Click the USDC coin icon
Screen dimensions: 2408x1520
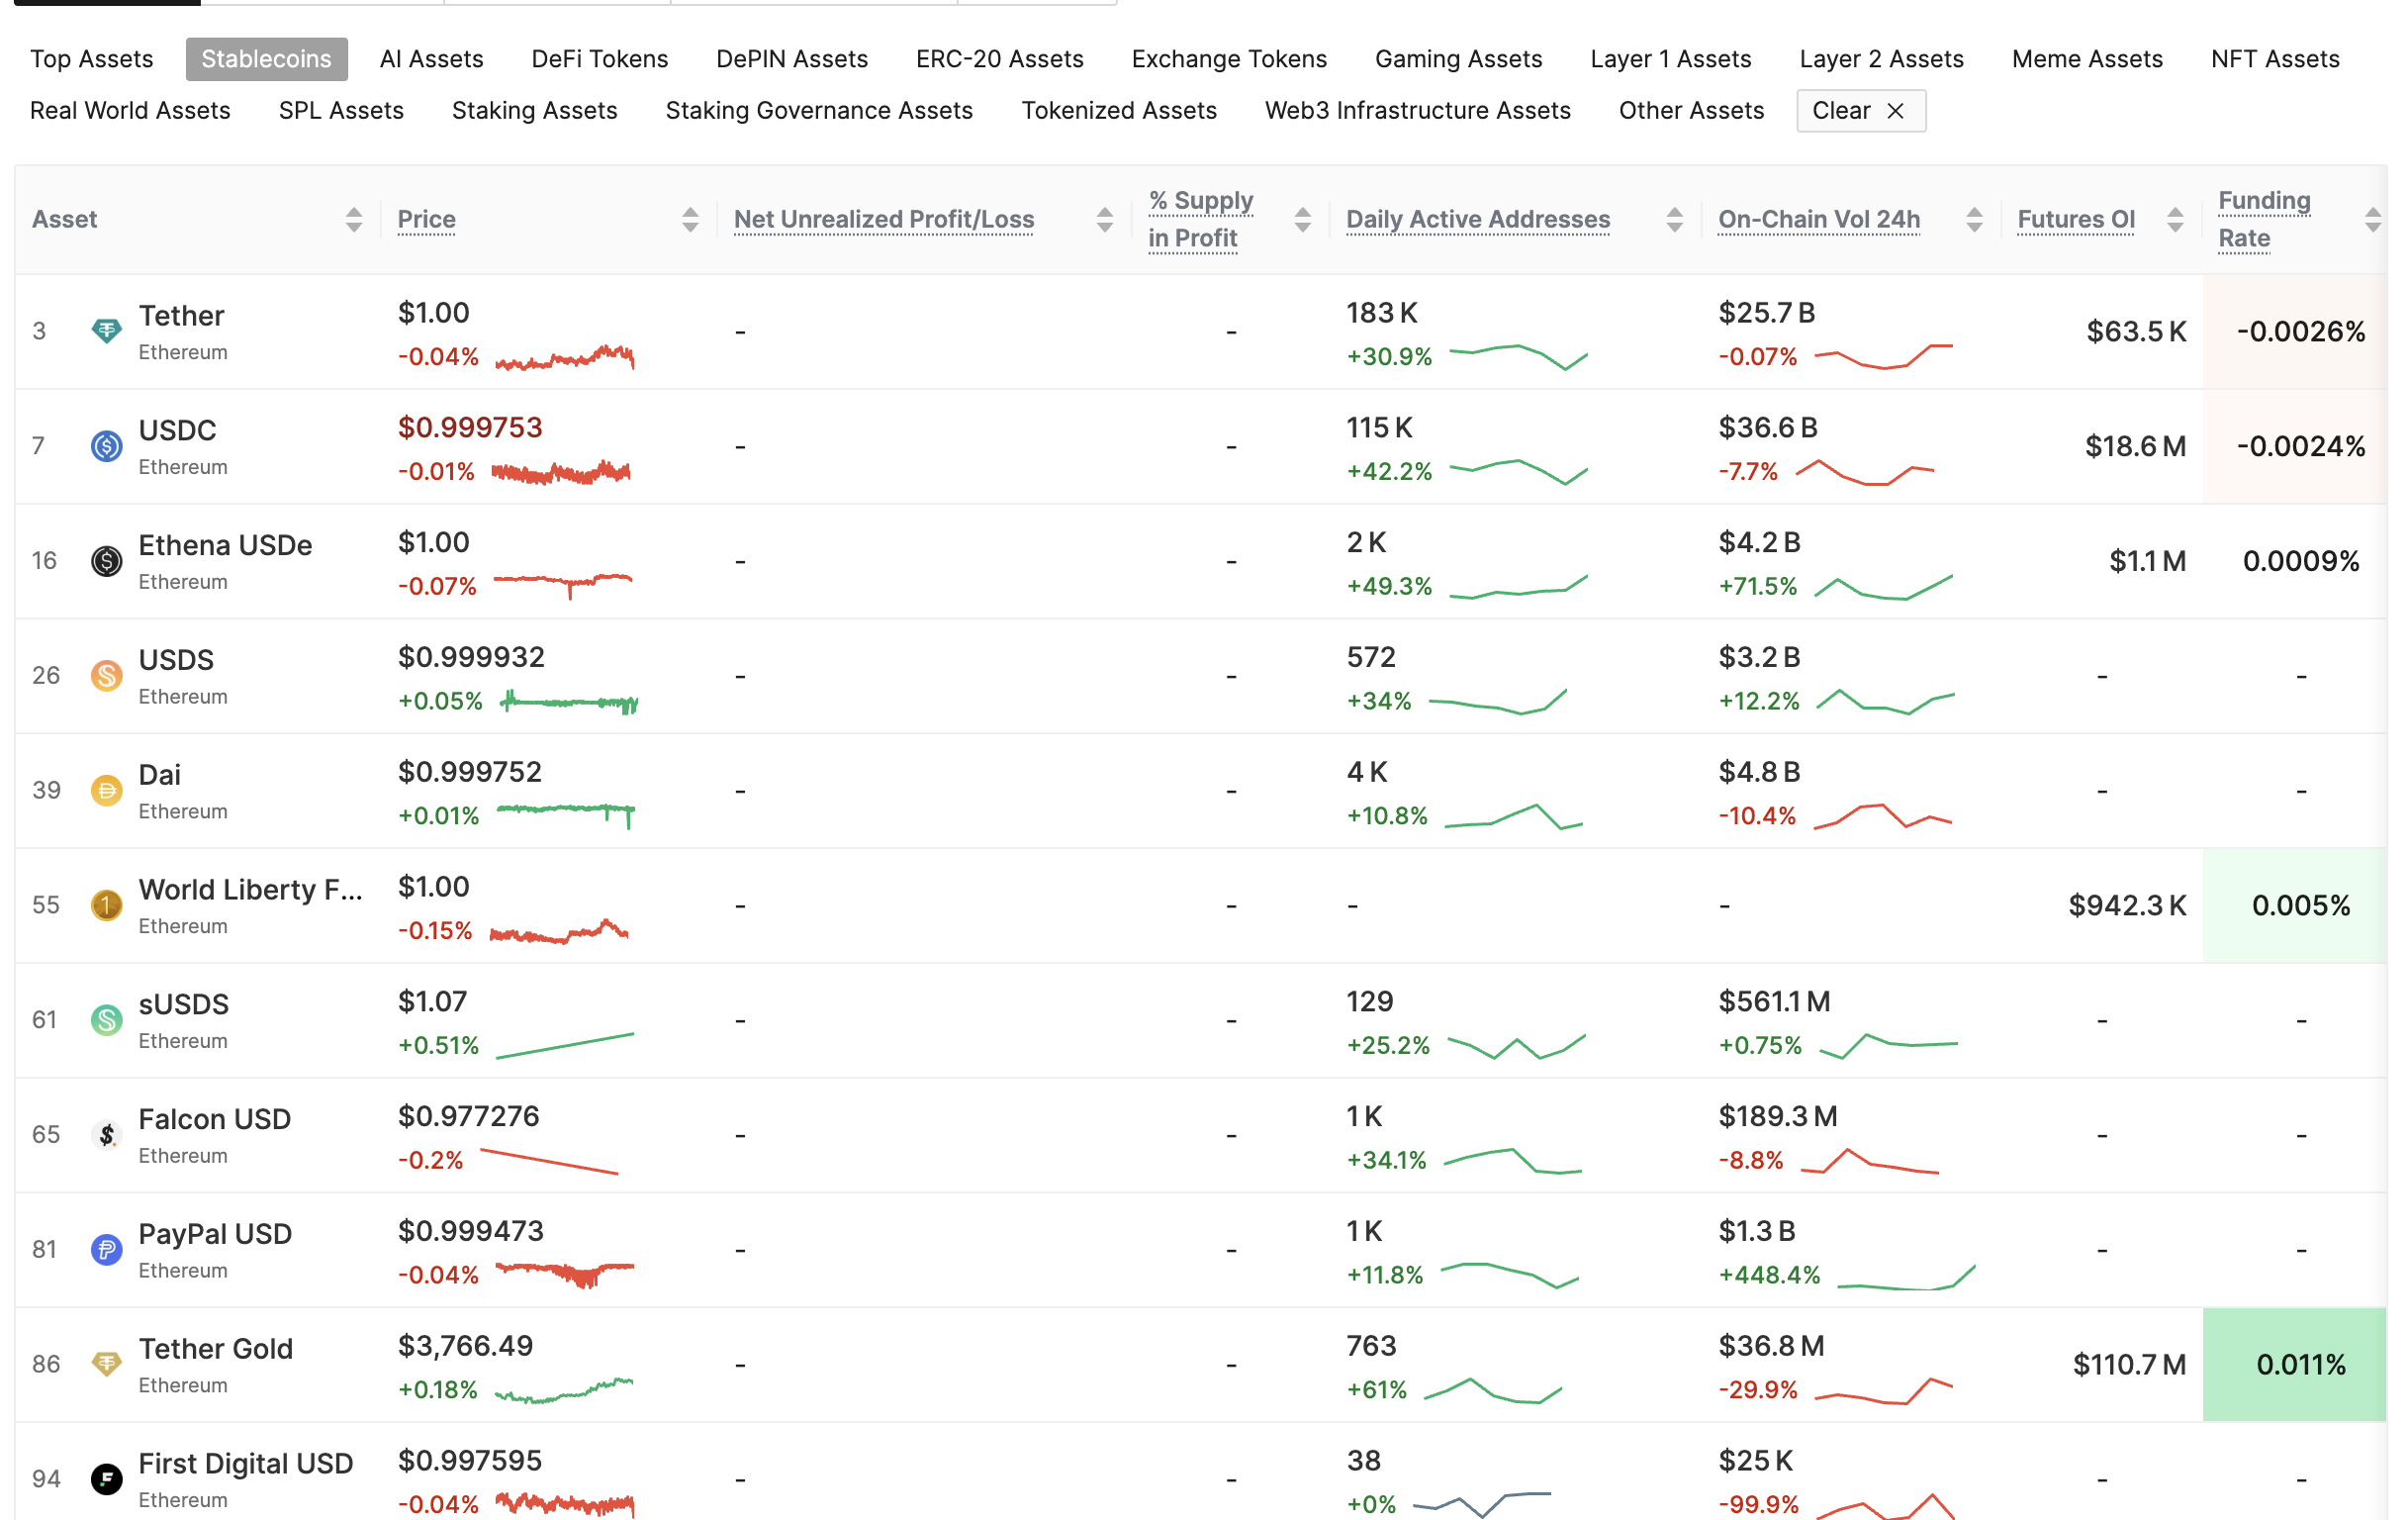[x=106, y=446]
